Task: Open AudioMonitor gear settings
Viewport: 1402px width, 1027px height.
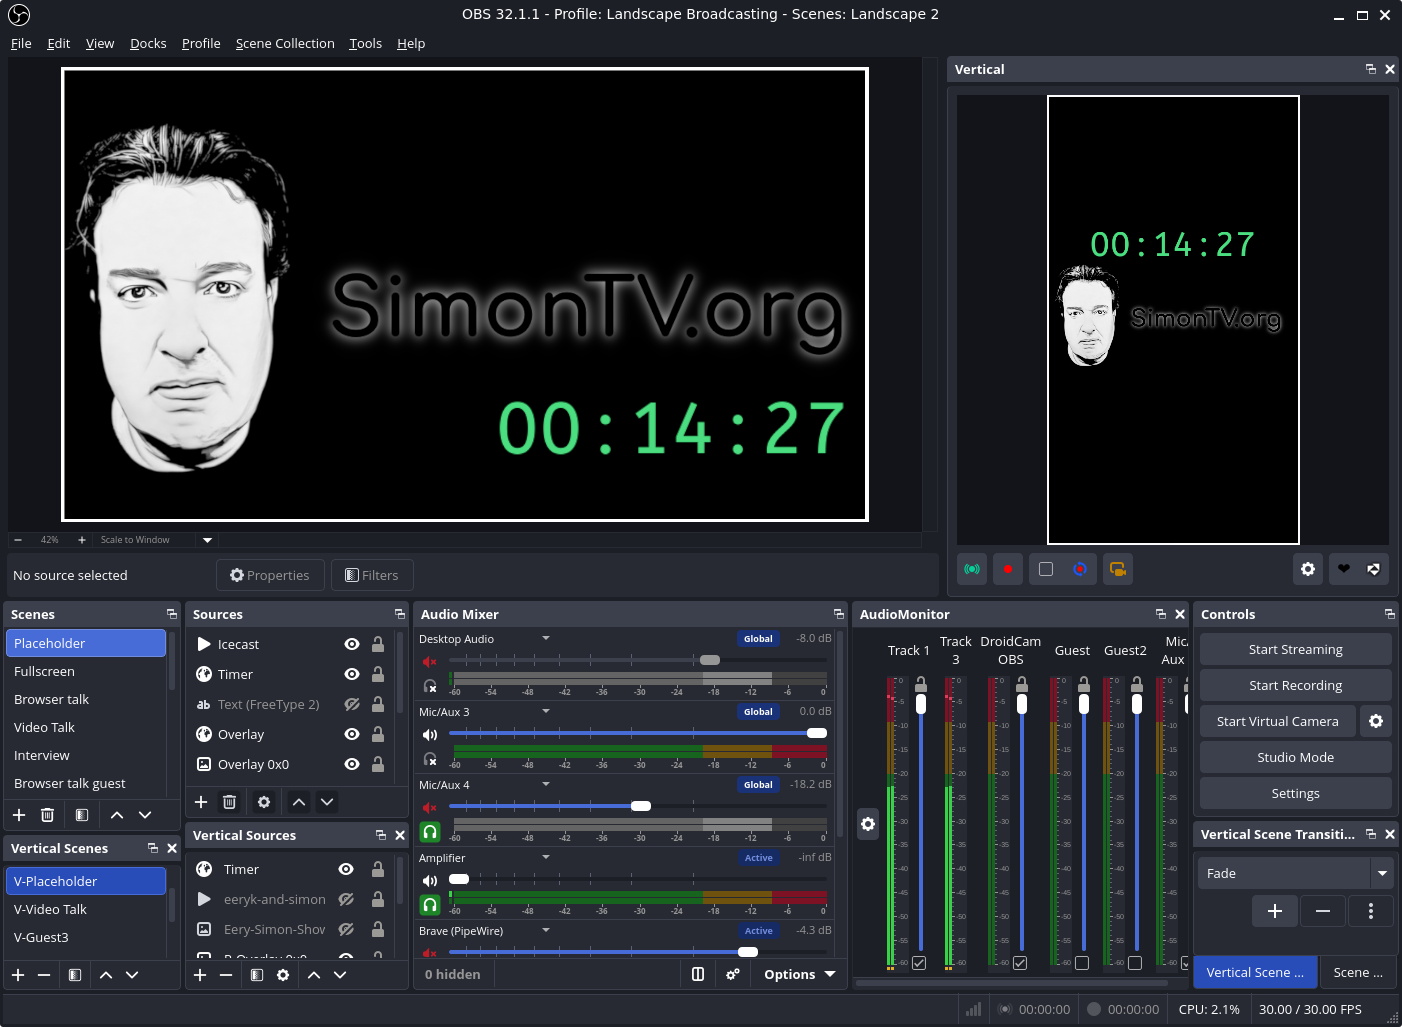Action: (x=868, y=824)
